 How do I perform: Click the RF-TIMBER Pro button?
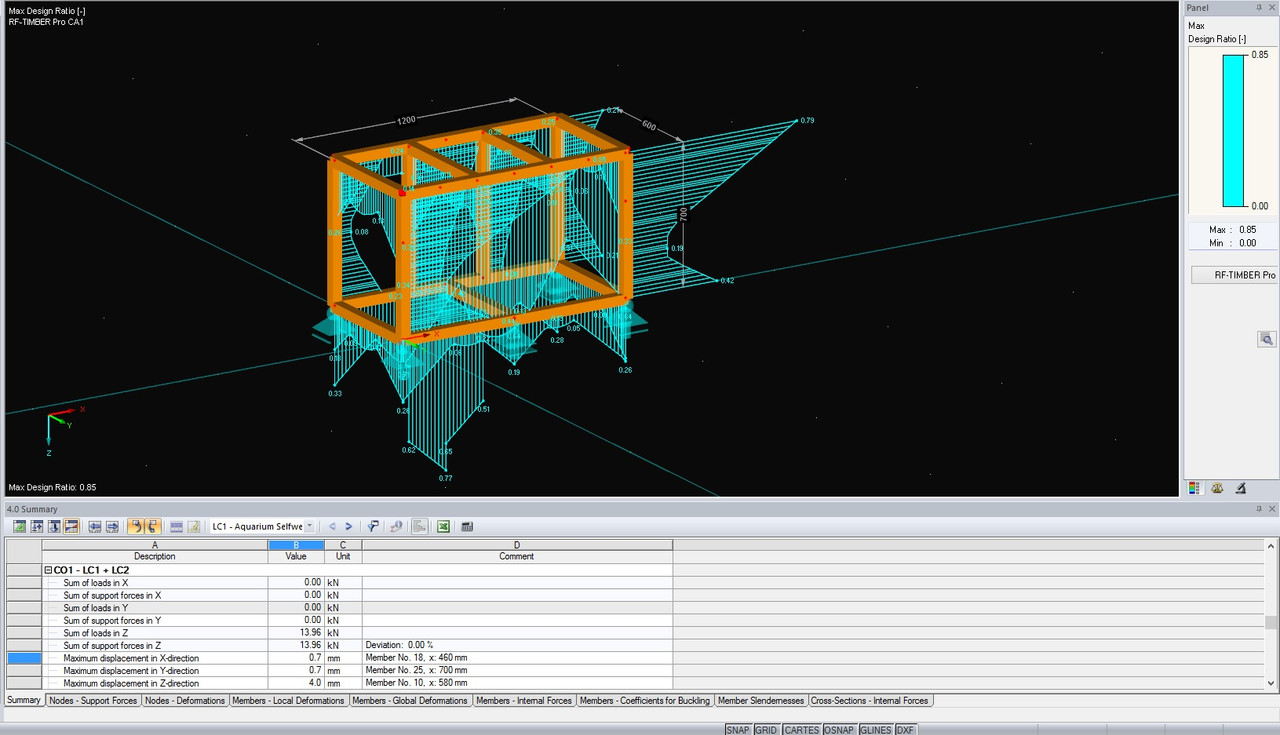pyautogui.click(x=1233, y=275)
